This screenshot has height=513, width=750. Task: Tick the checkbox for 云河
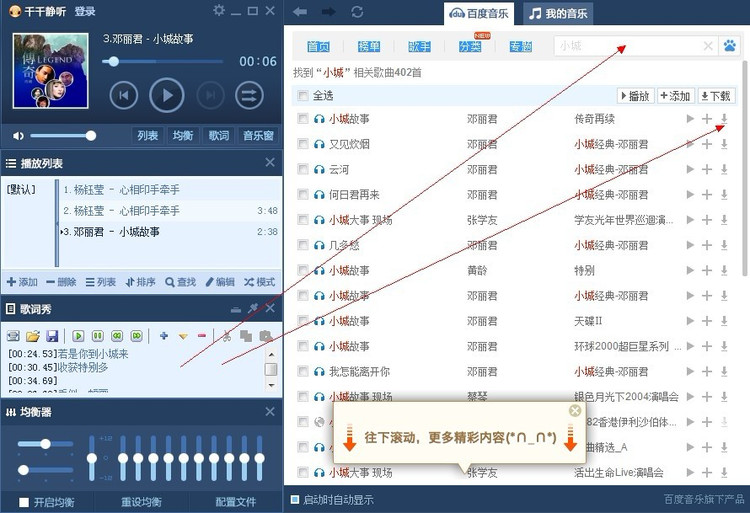pyautogui.click(x=302, y=169)
